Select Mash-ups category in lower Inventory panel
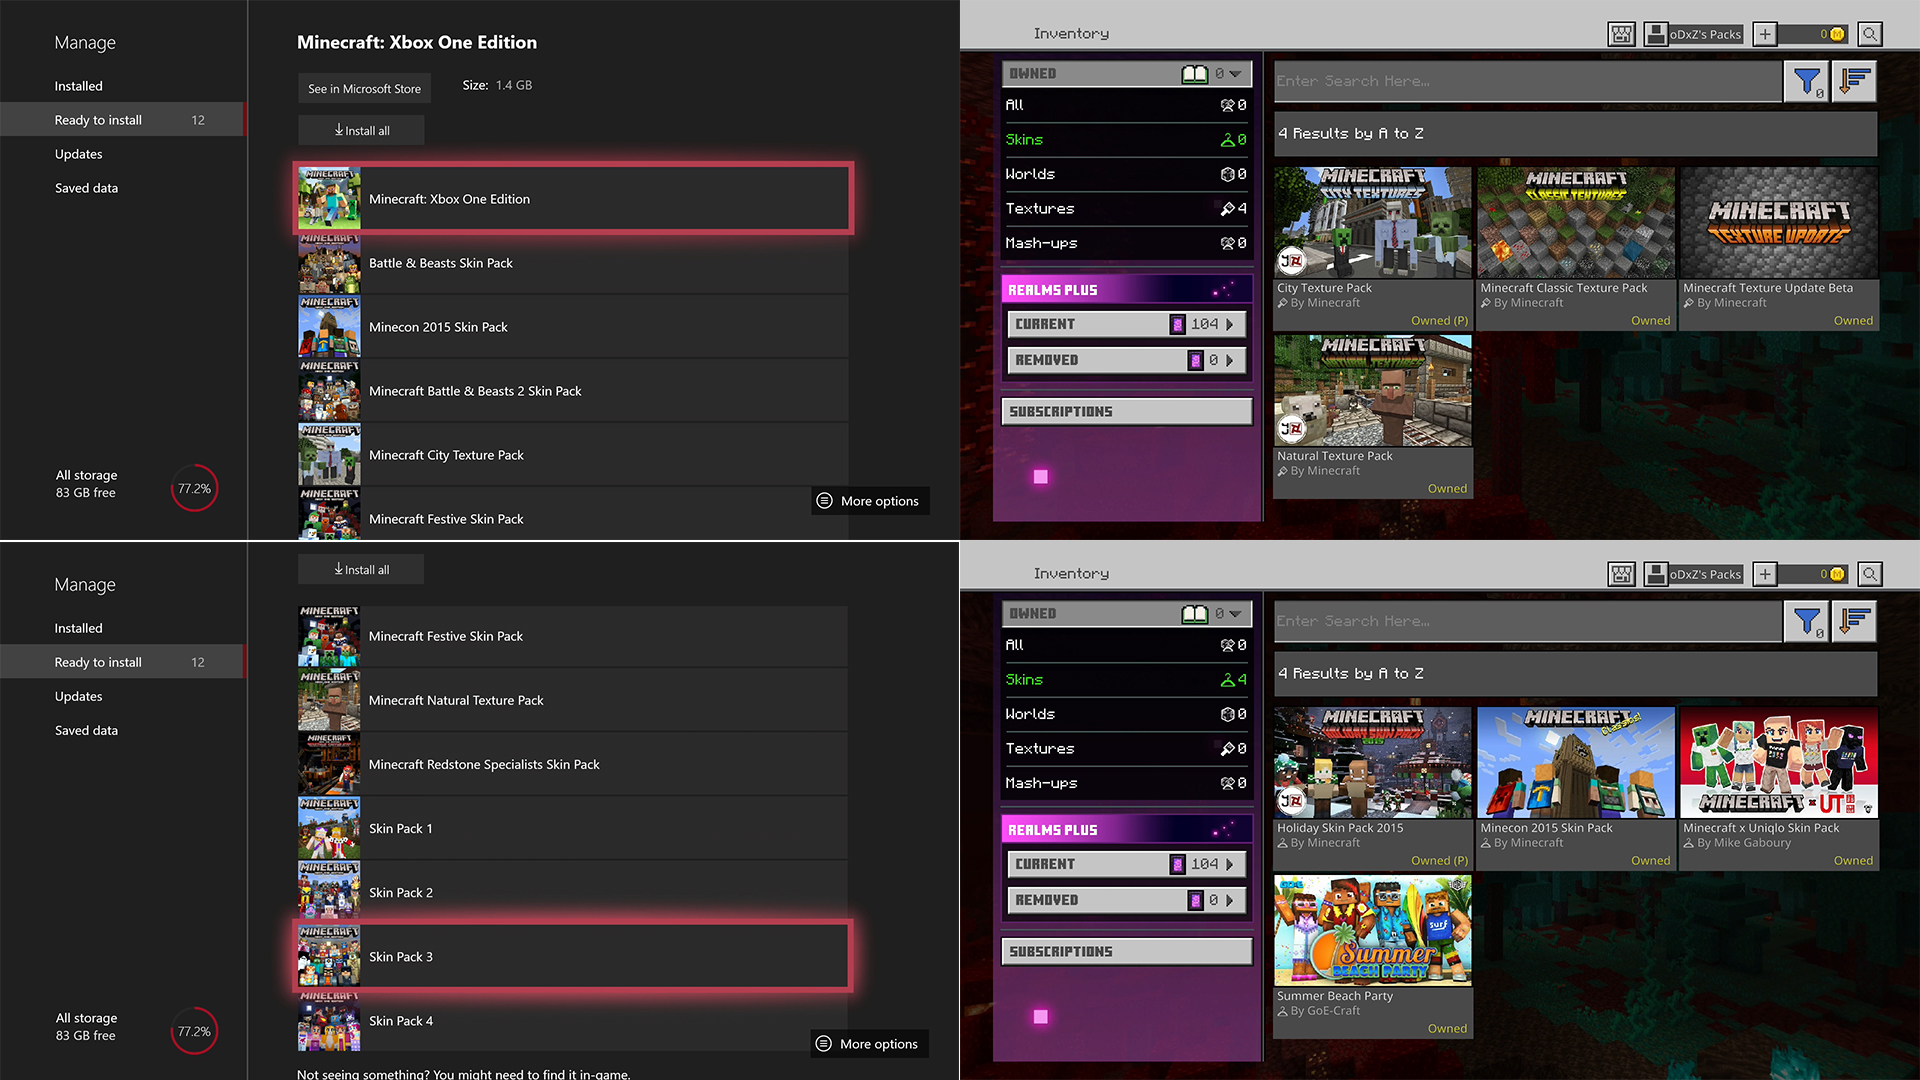This screenshot has width=1920, height=1080. [x=1127, y=783]
